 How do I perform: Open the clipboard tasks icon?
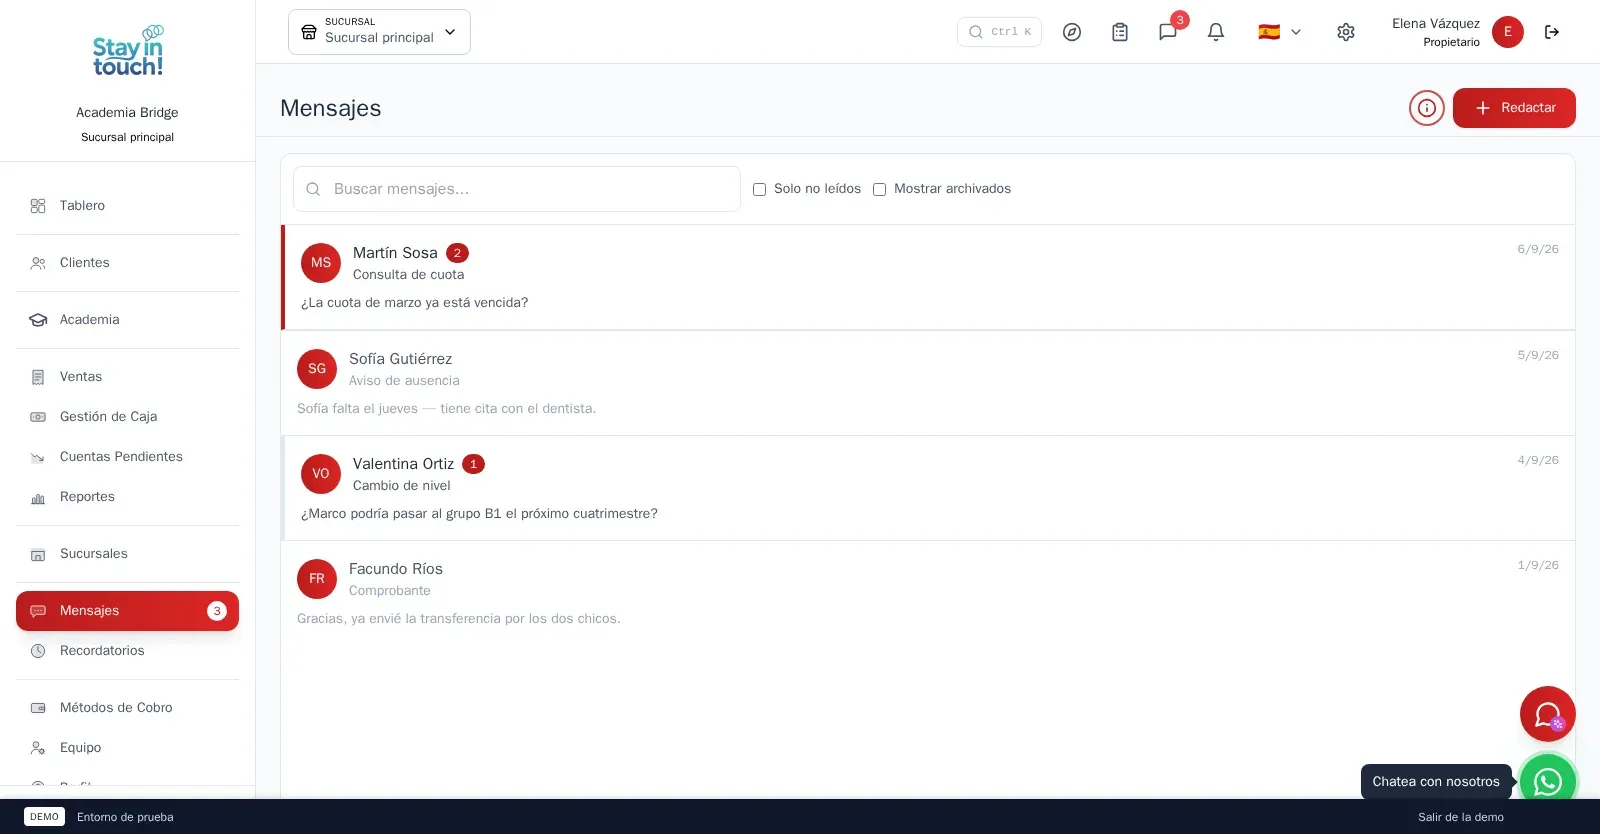[x=1120, y=32]
